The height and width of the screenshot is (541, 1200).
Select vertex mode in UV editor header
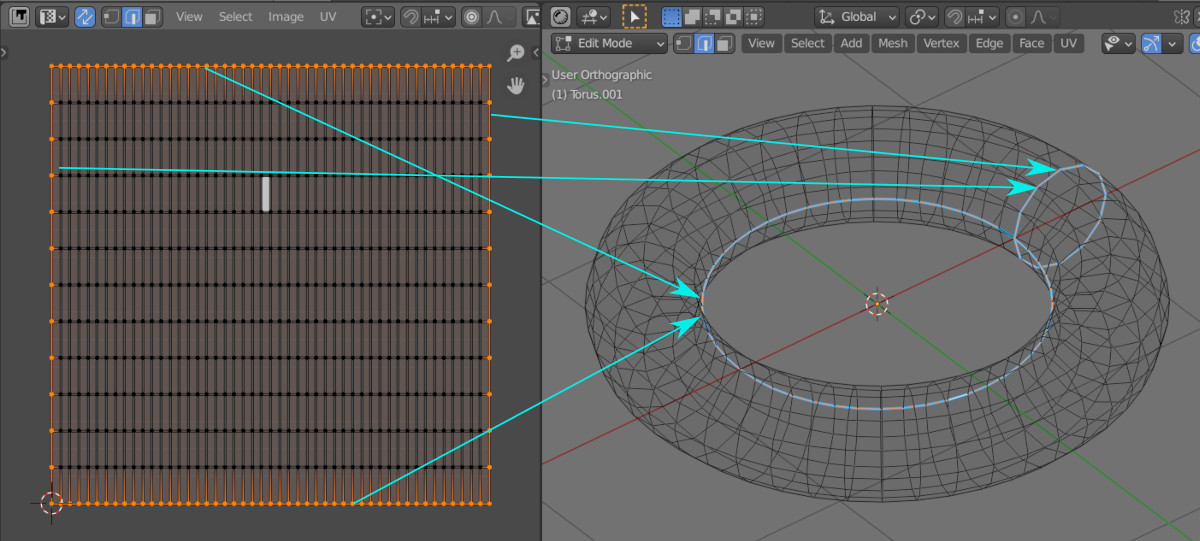coord(111,17)
